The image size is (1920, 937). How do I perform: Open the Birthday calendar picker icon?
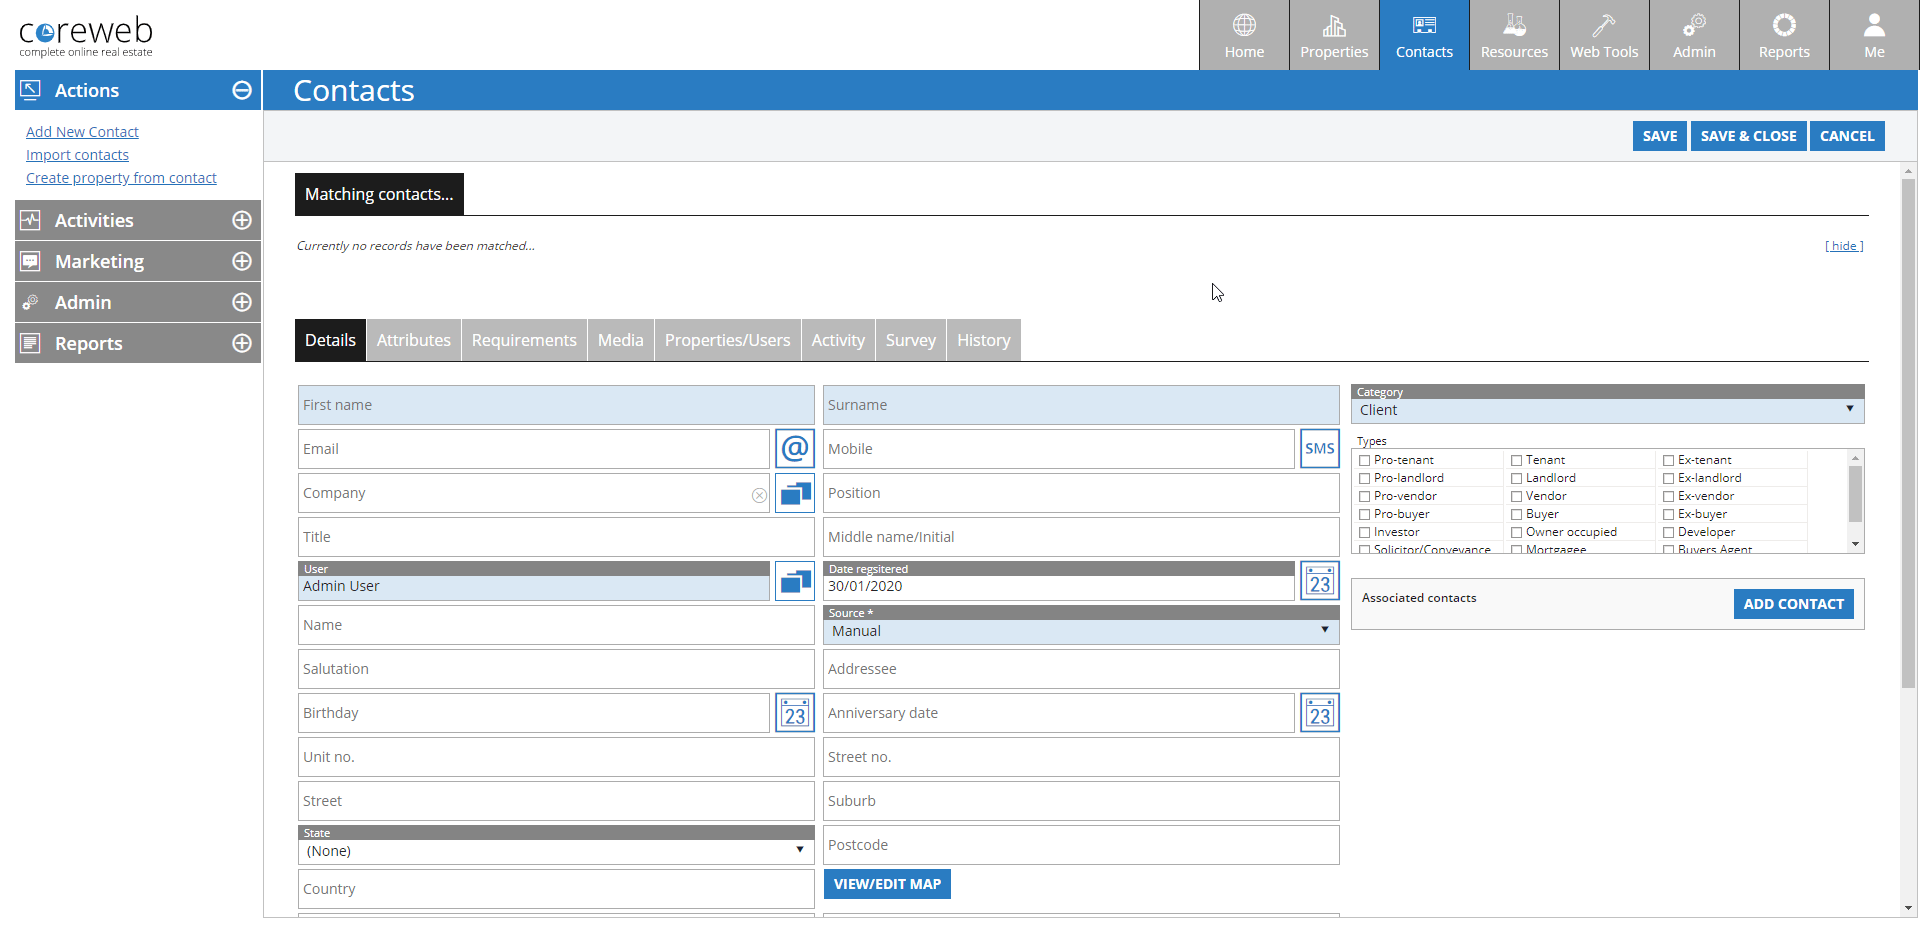pyautogui.click(x=794, y=713)
